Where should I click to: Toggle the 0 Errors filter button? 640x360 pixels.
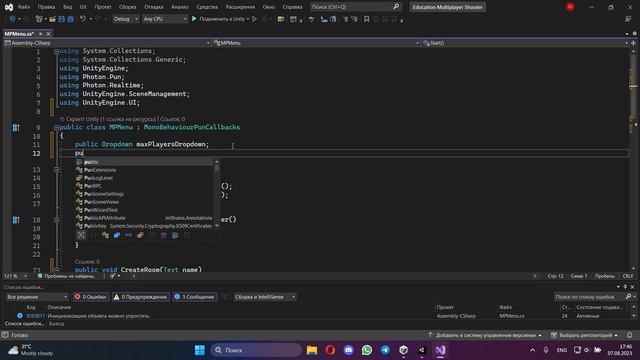pos(90,297)
